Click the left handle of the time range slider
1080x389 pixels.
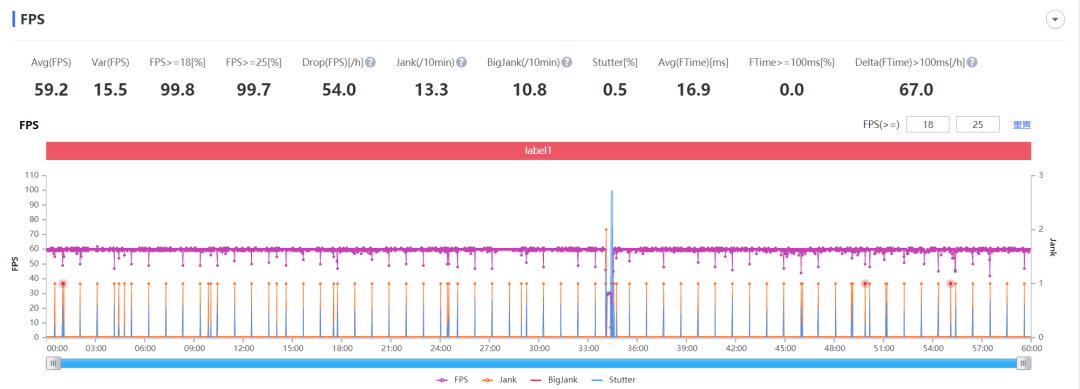coord(53,364)
